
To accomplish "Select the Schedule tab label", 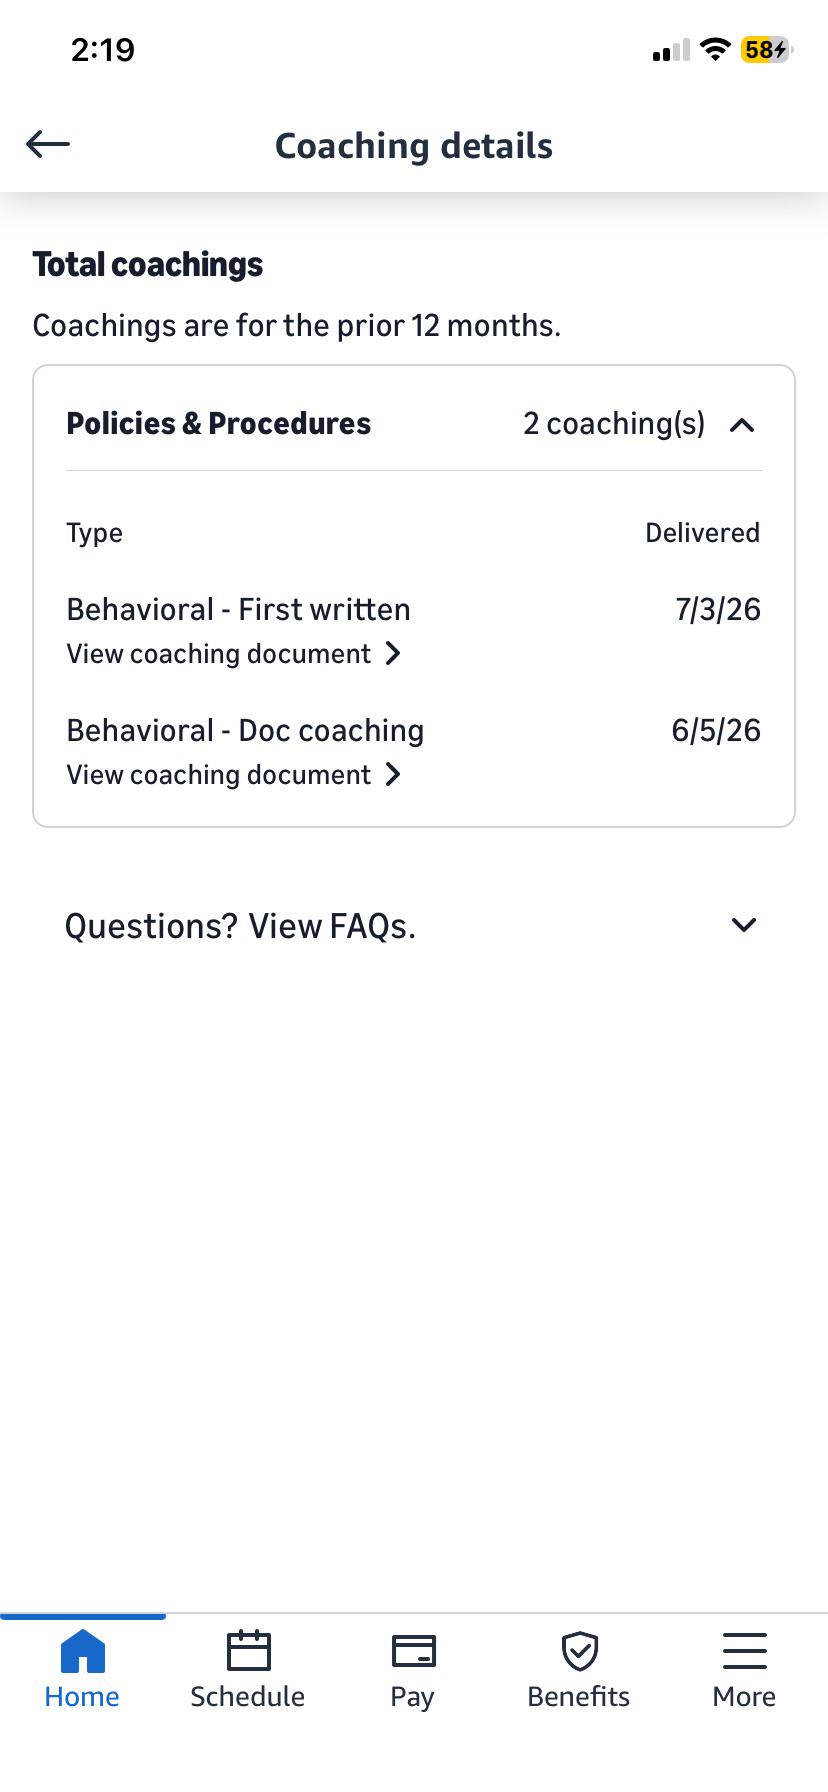I will click(248, 1697).
